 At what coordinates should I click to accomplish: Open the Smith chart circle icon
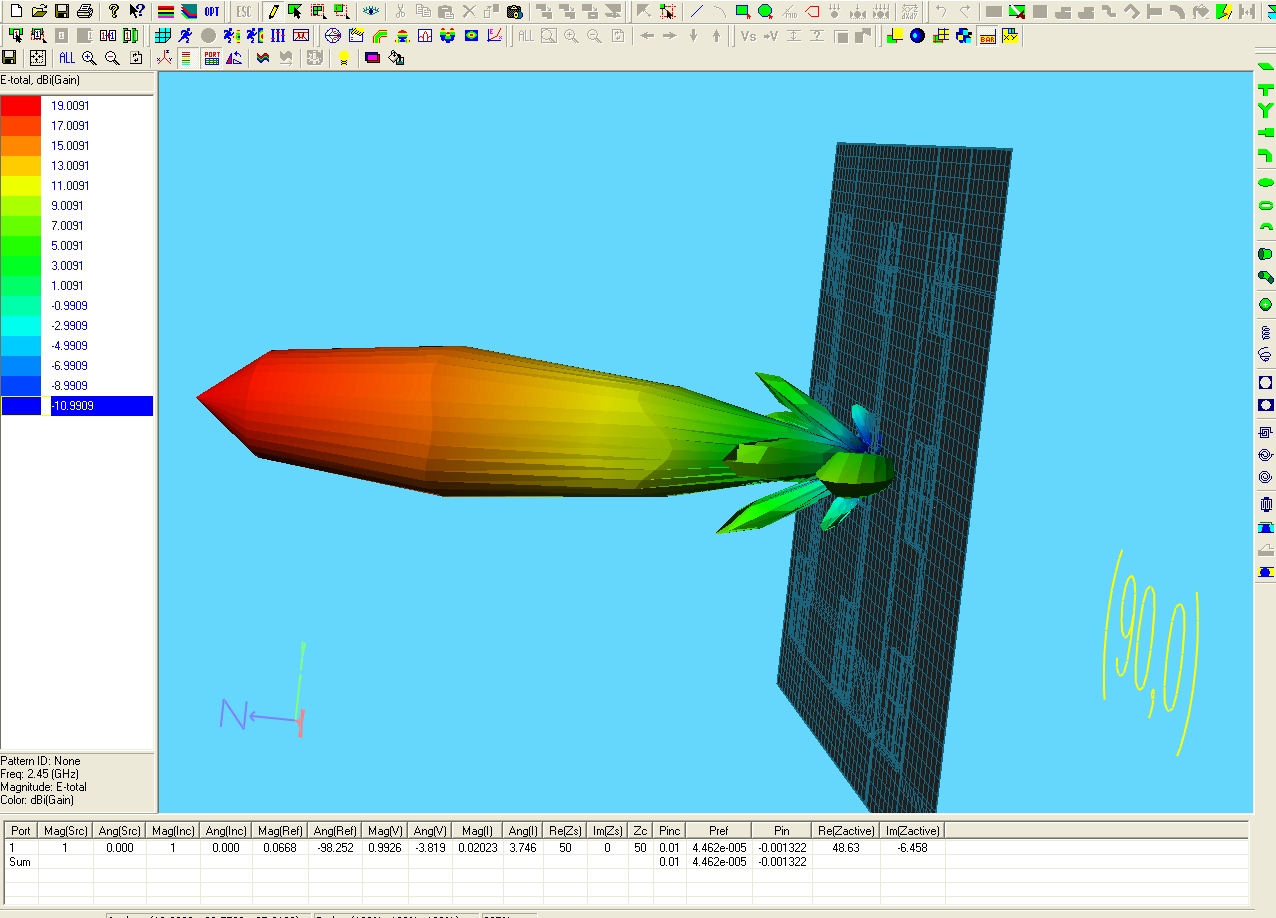pyautogui.click(x=333, y=35)
